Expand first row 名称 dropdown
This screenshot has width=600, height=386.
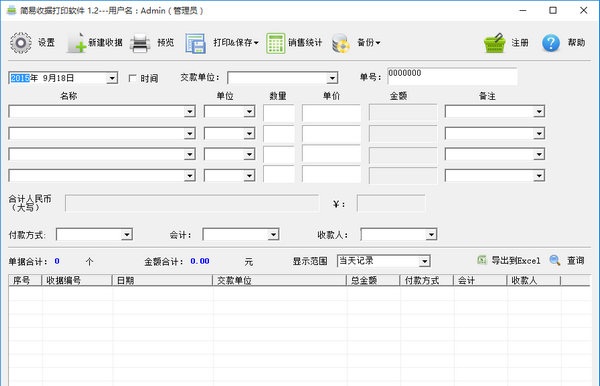190,112
